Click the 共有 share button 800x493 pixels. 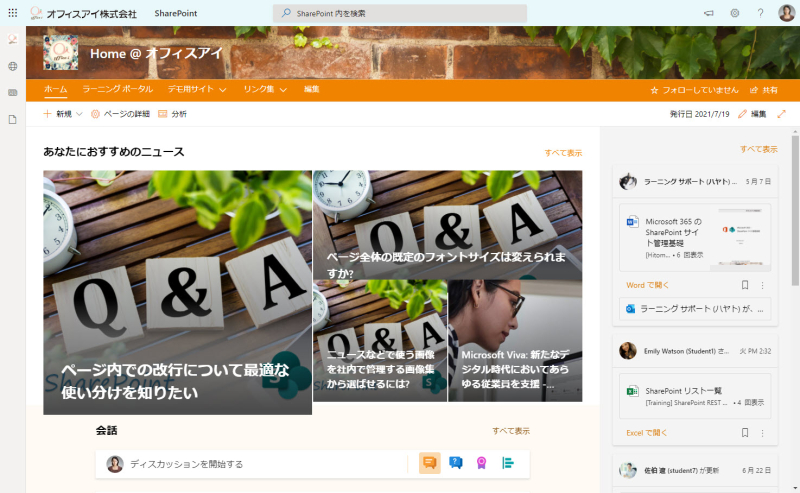pos(764,90)
